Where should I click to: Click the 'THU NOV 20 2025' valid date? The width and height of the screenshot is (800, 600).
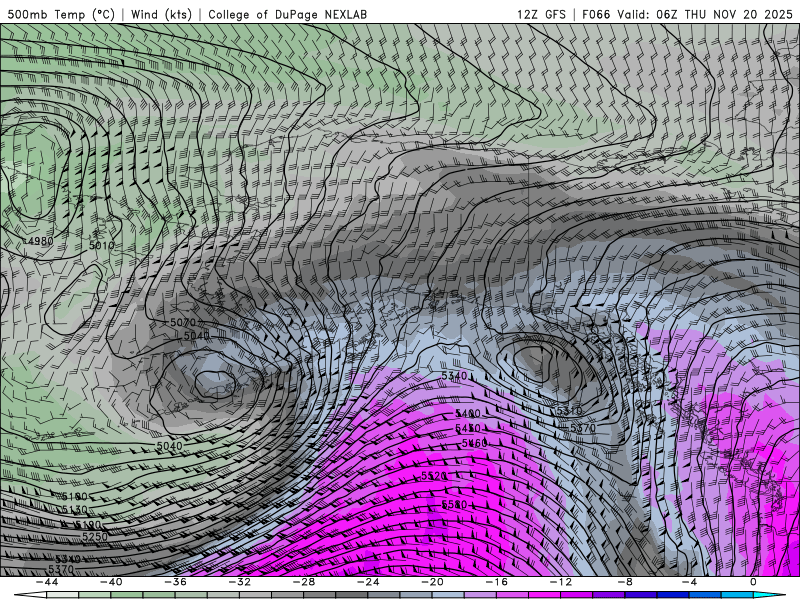click(738, 14)
